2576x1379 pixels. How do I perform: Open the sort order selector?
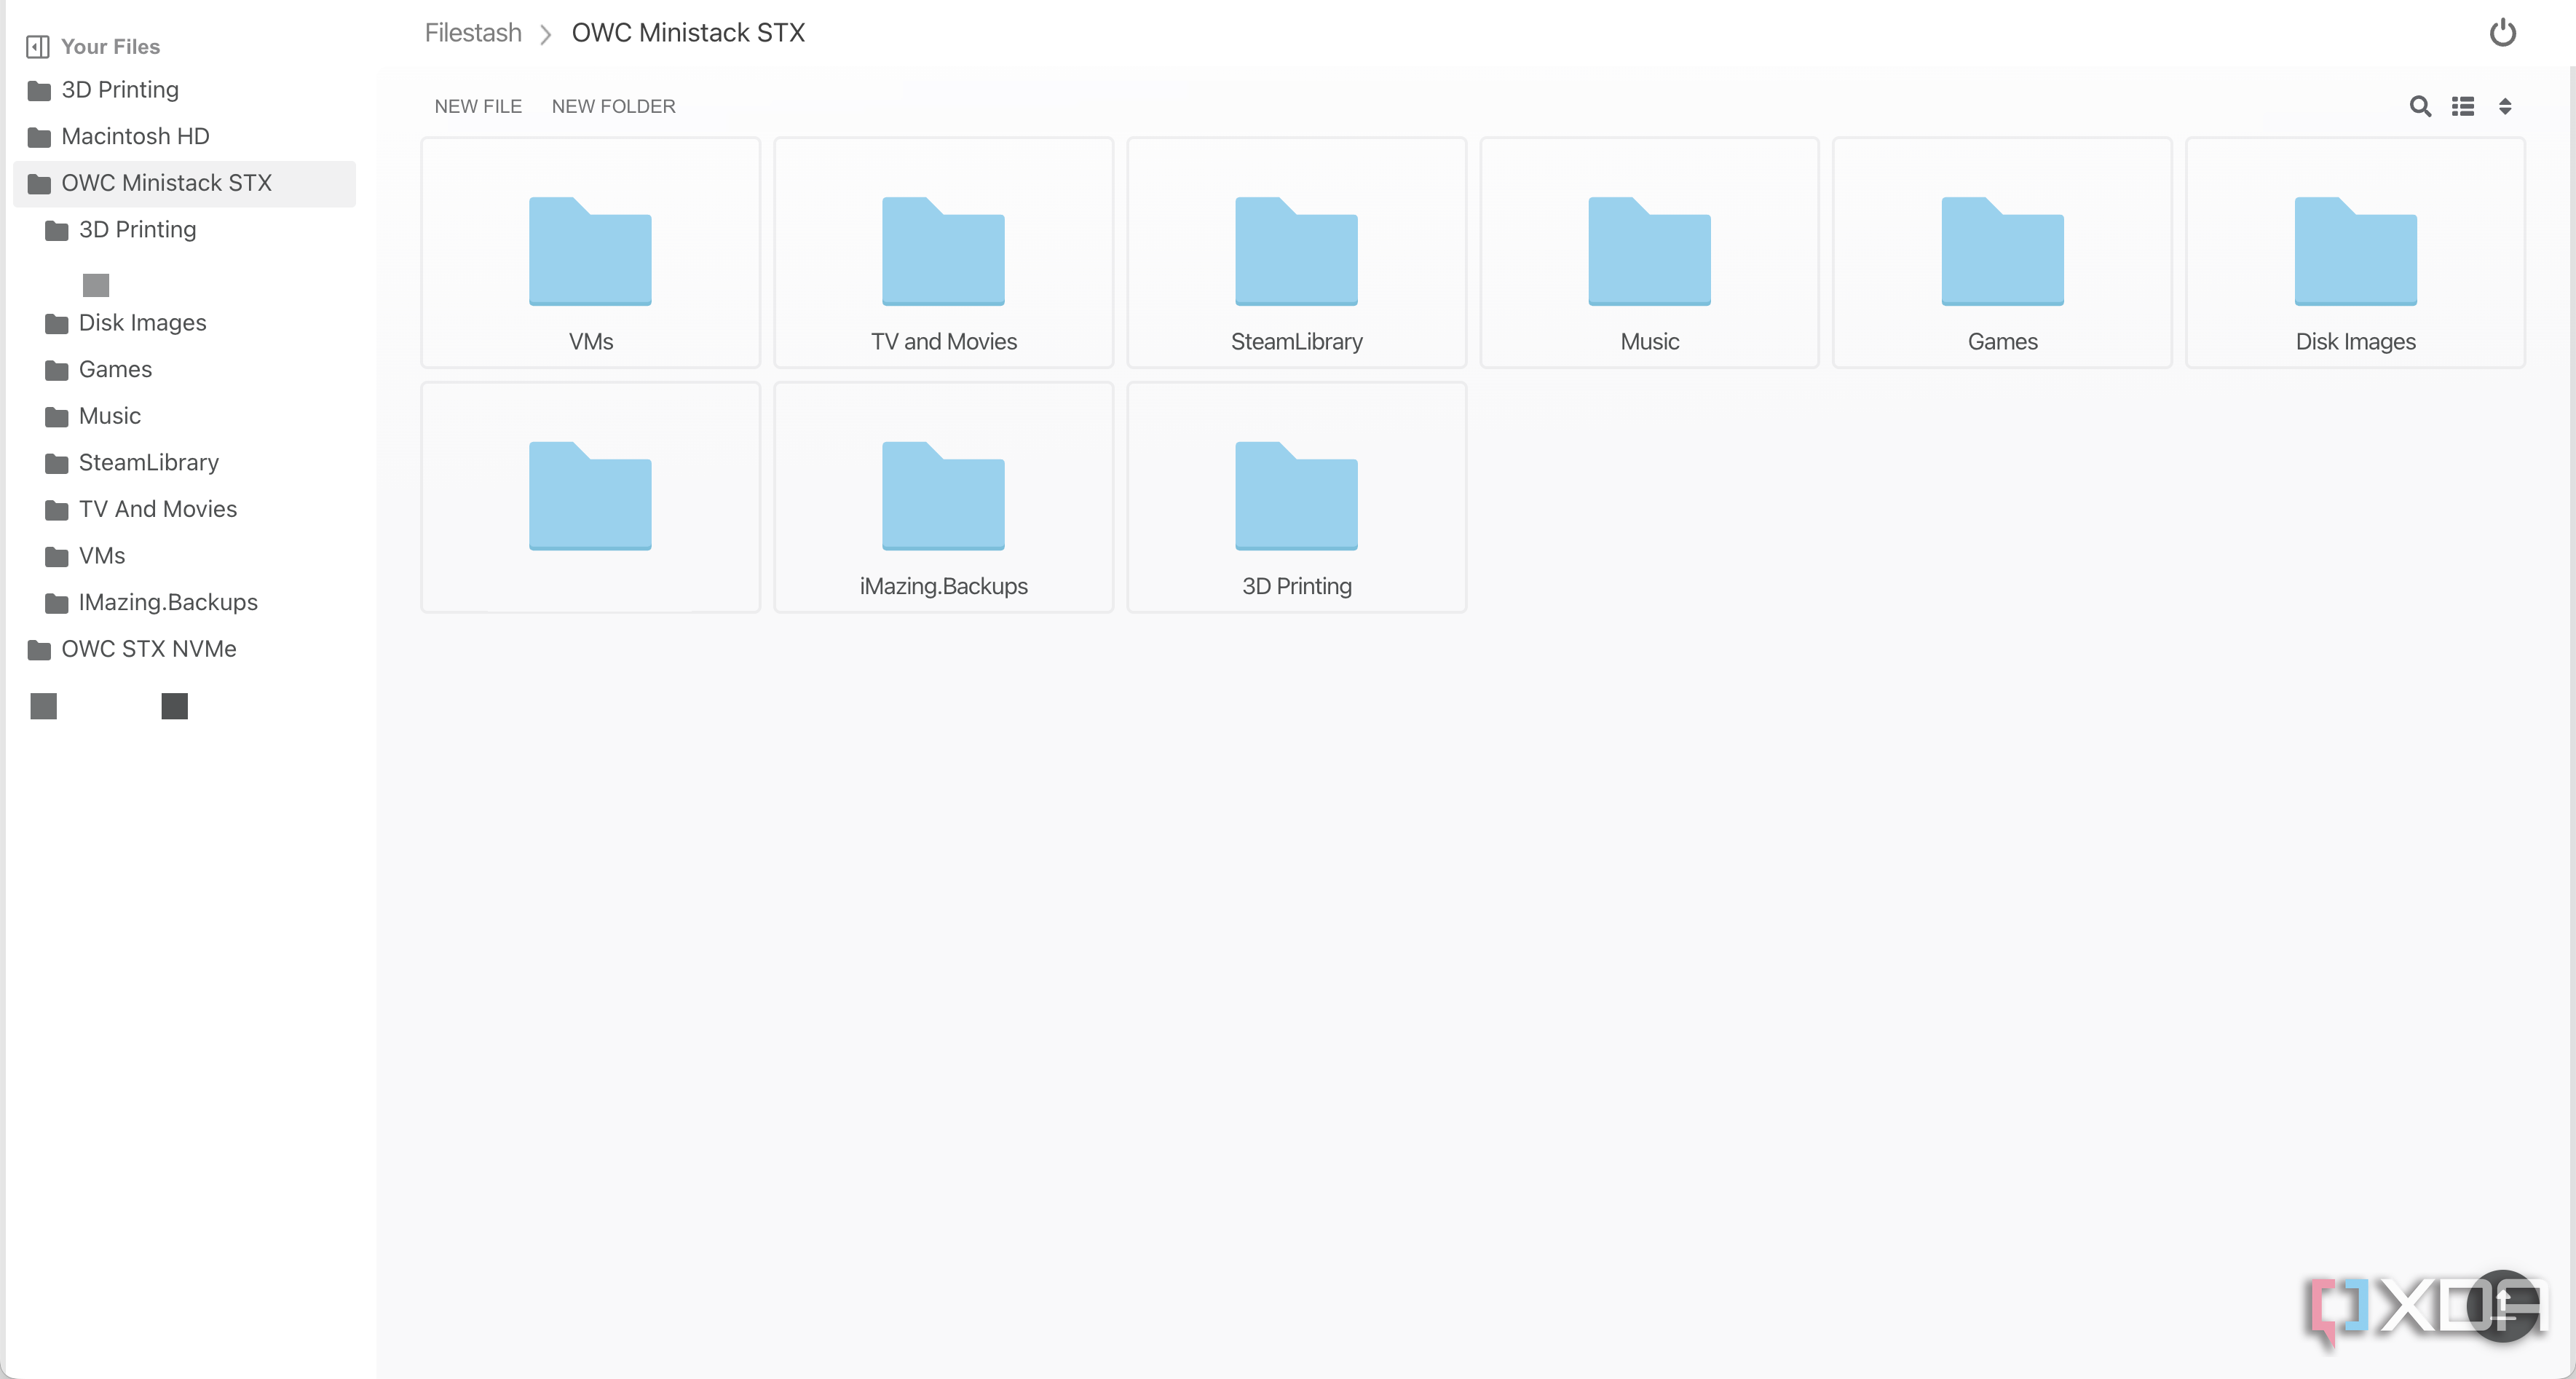[x=2505, y=106]
